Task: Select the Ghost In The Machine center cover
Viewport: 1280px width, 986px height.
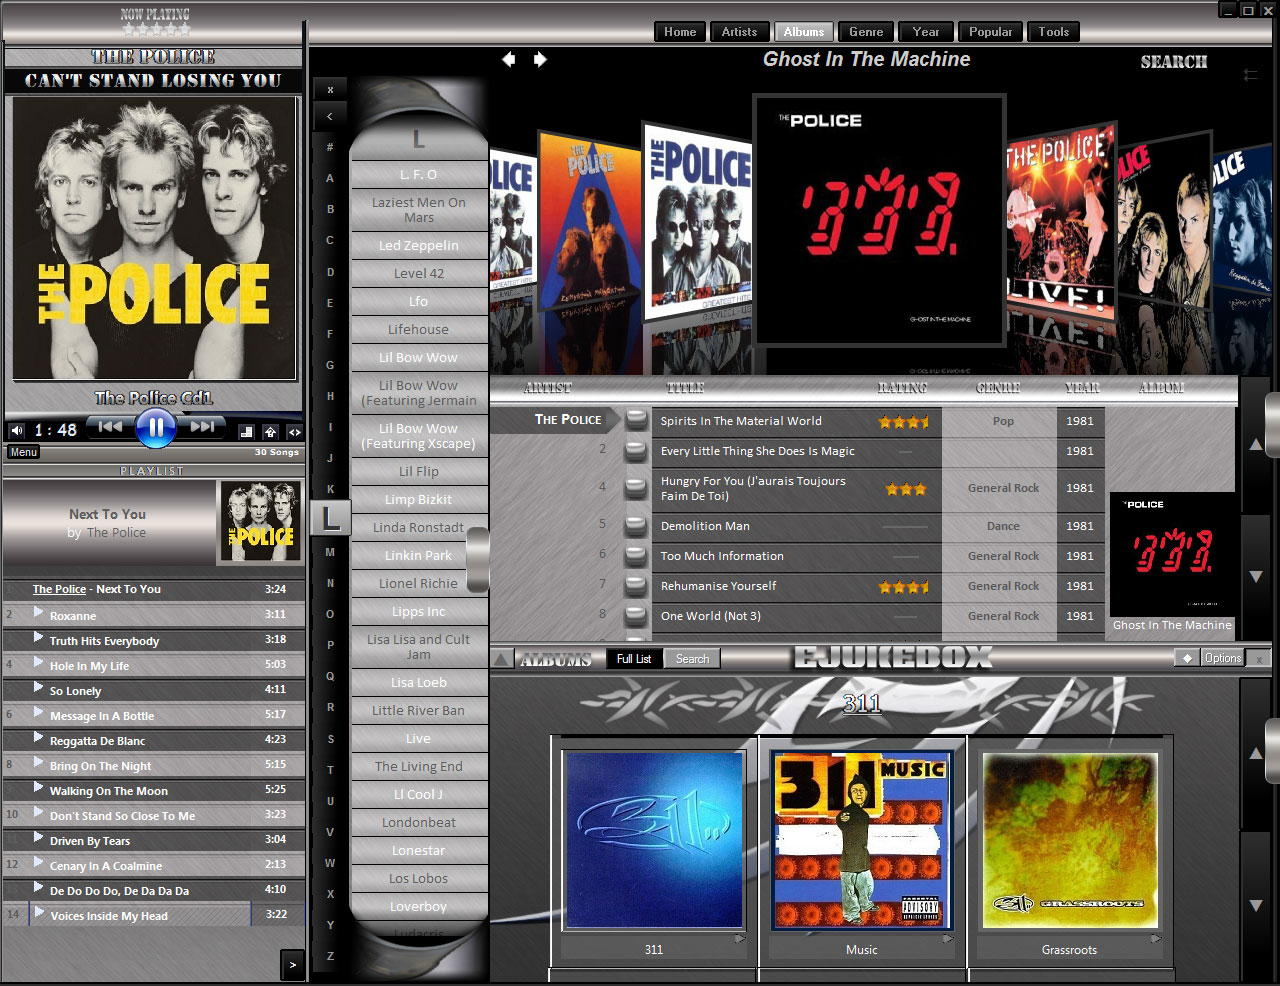Action: [879, 220]
